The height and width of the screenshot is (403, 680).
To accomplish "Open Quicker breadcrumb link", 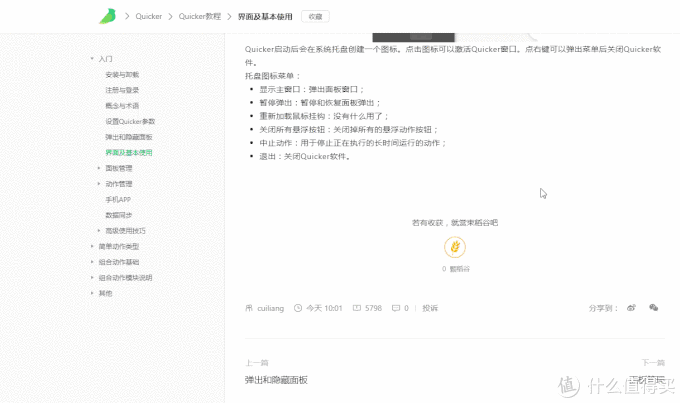I will point(148,16).
